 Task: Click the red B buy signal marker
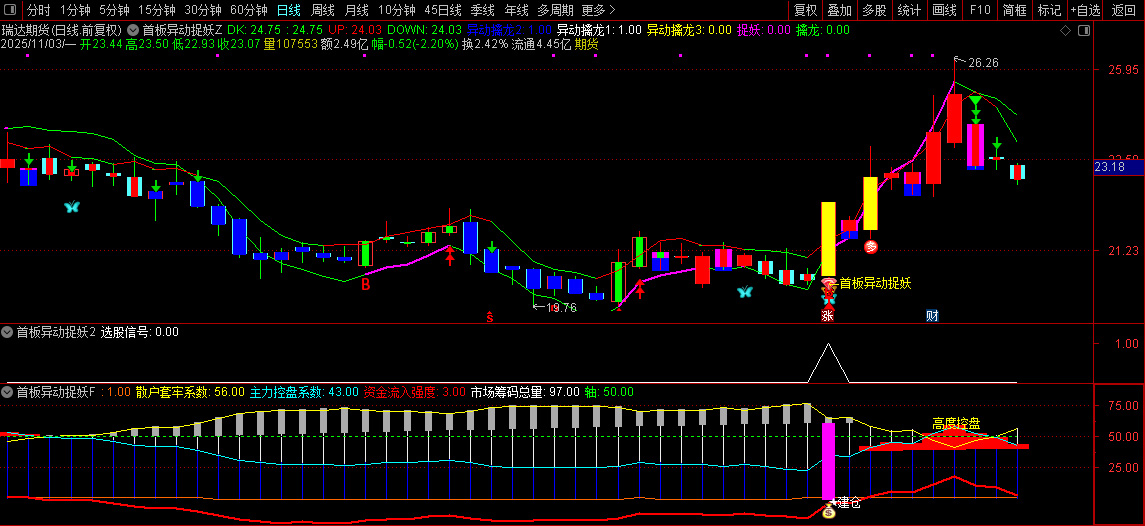coord(366,285)
